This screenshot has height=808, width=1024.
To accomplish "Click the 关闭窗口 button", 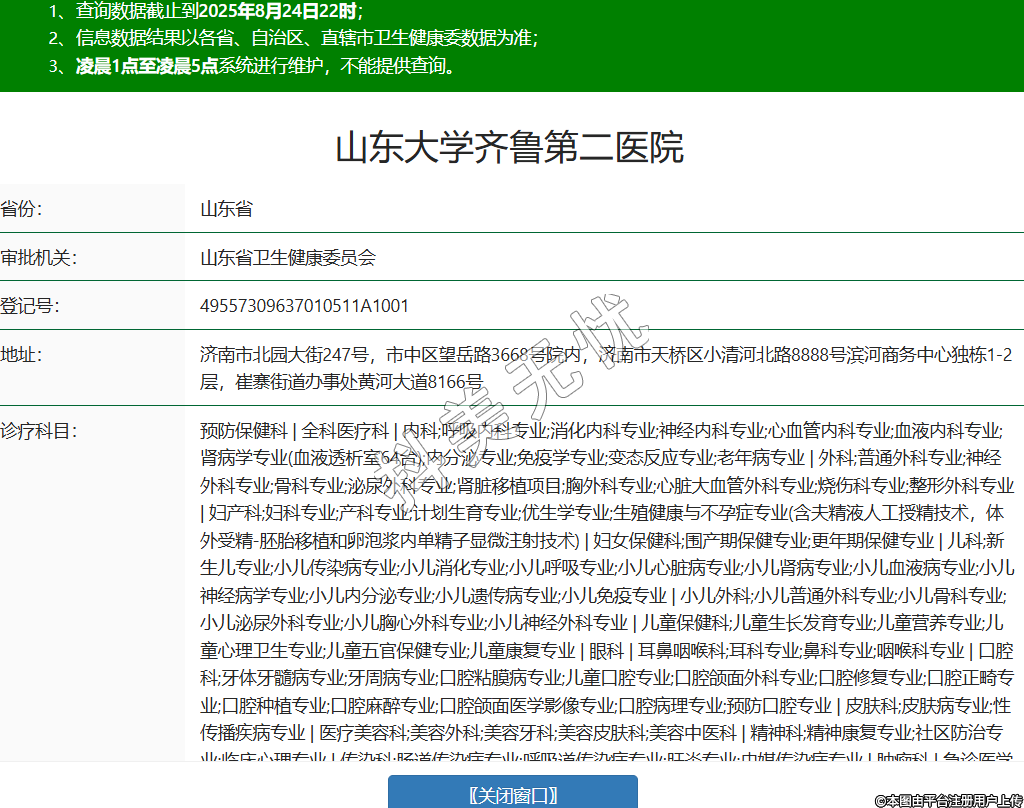I will [x=512, y=794].
